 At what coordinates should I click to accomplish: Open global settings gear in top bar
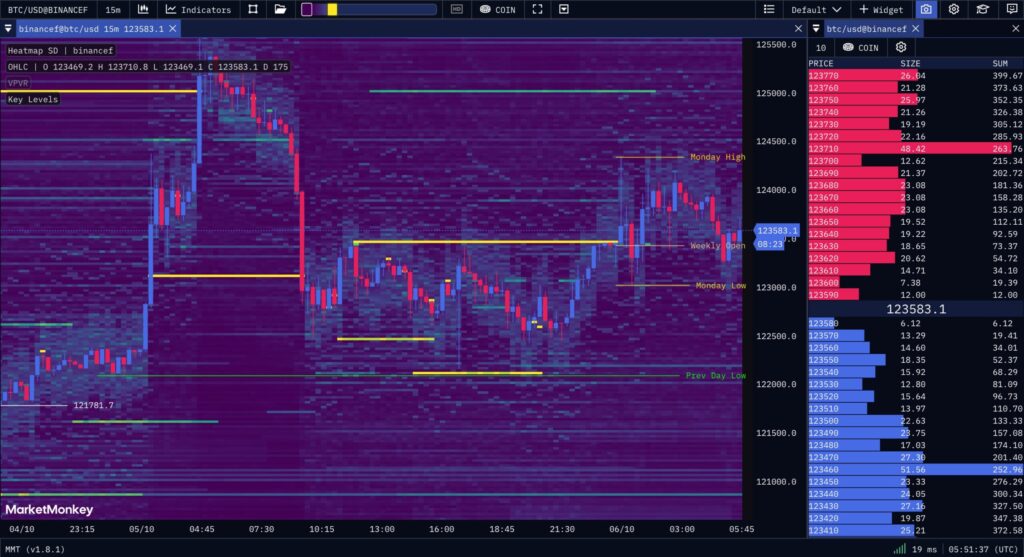tap(954, 9)
